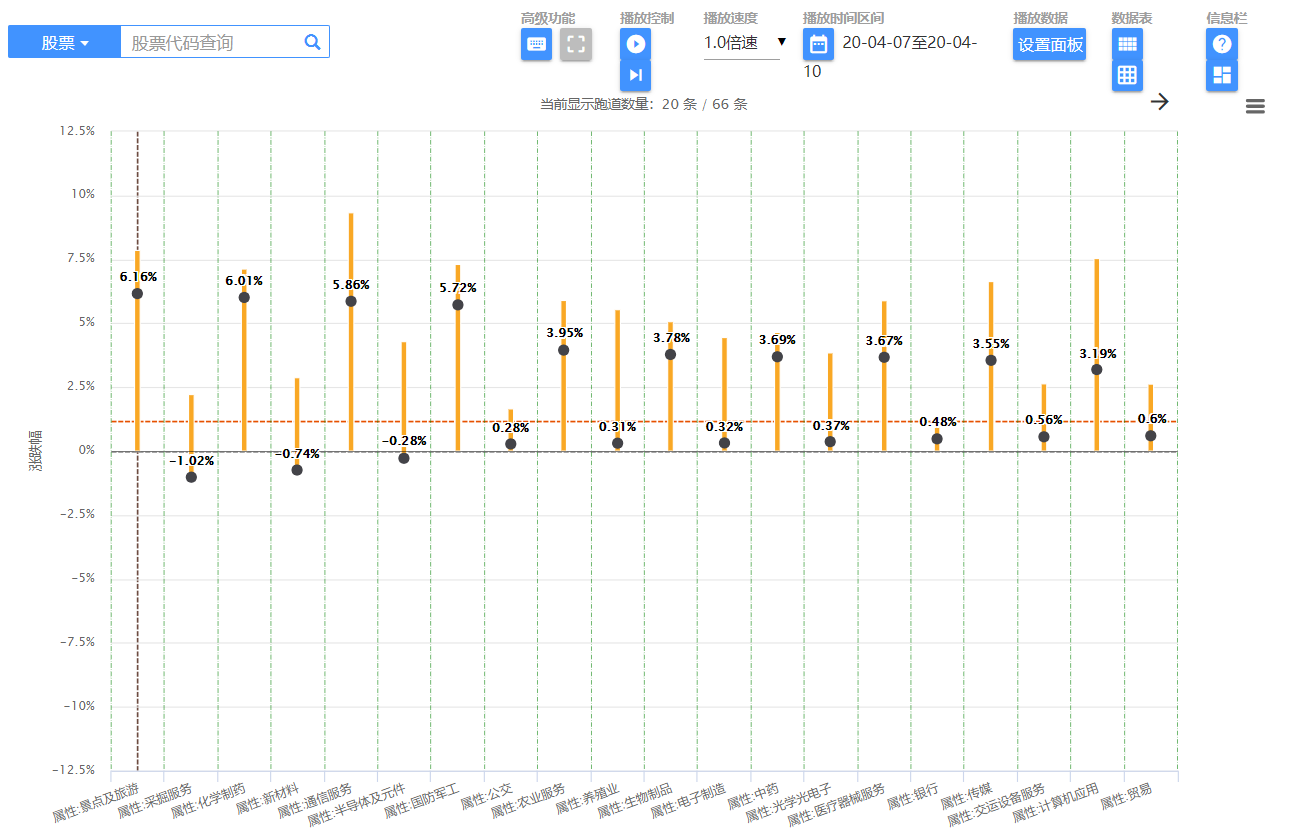Screen dimensions: 1296x832
Task: Click the skip-to-next playback icon
Action: coord(635,76)
